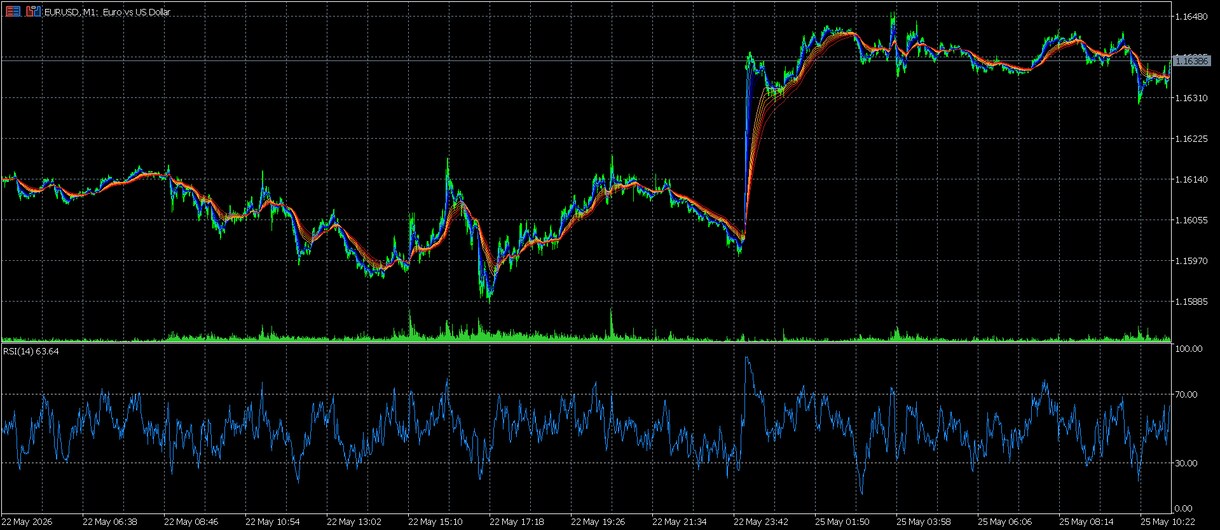The image size is (1220, 530).
Task: Click the 1.16055 price scale value
Action: pos(1192,221)
